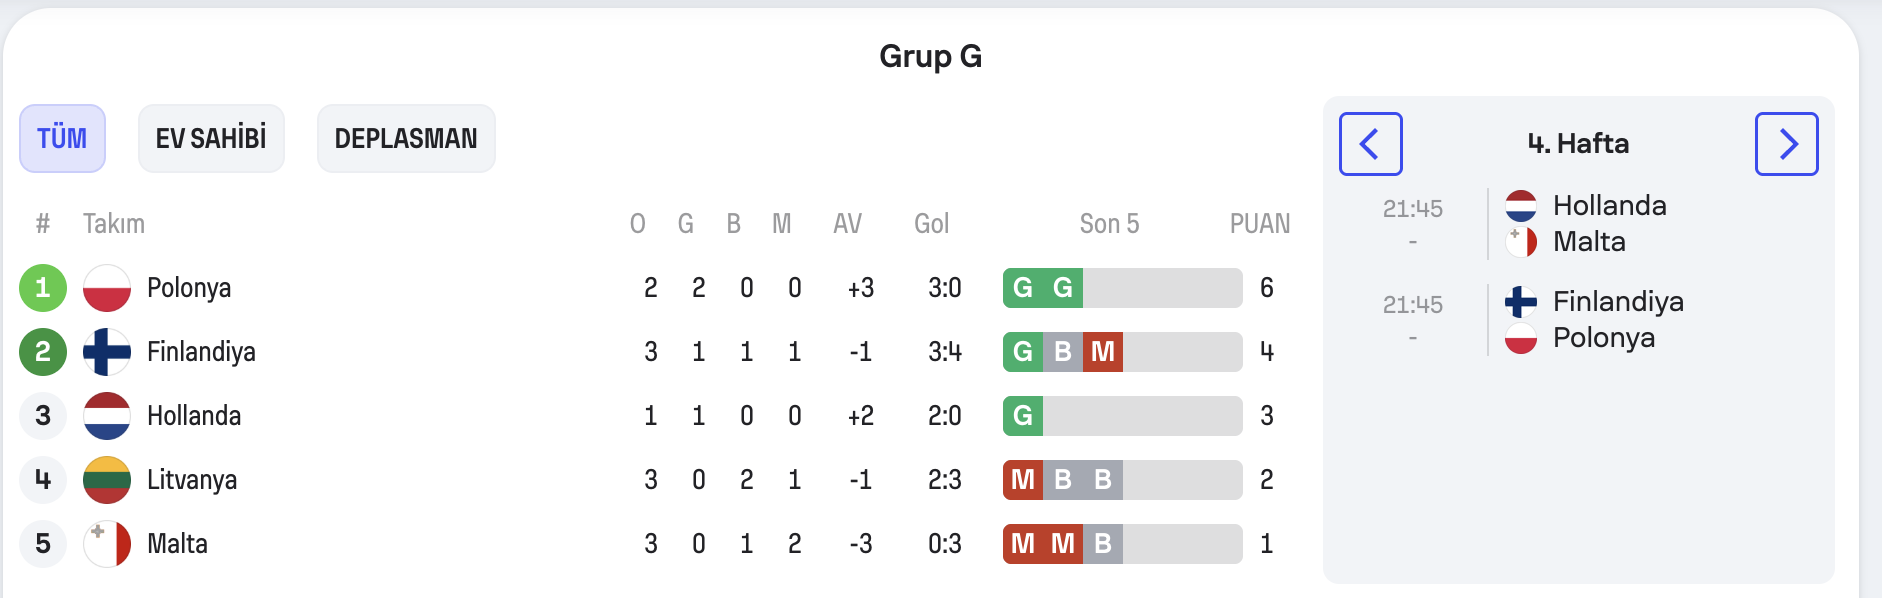
Task: Click first M badge in Malta's form
Action: [1023, 544]
